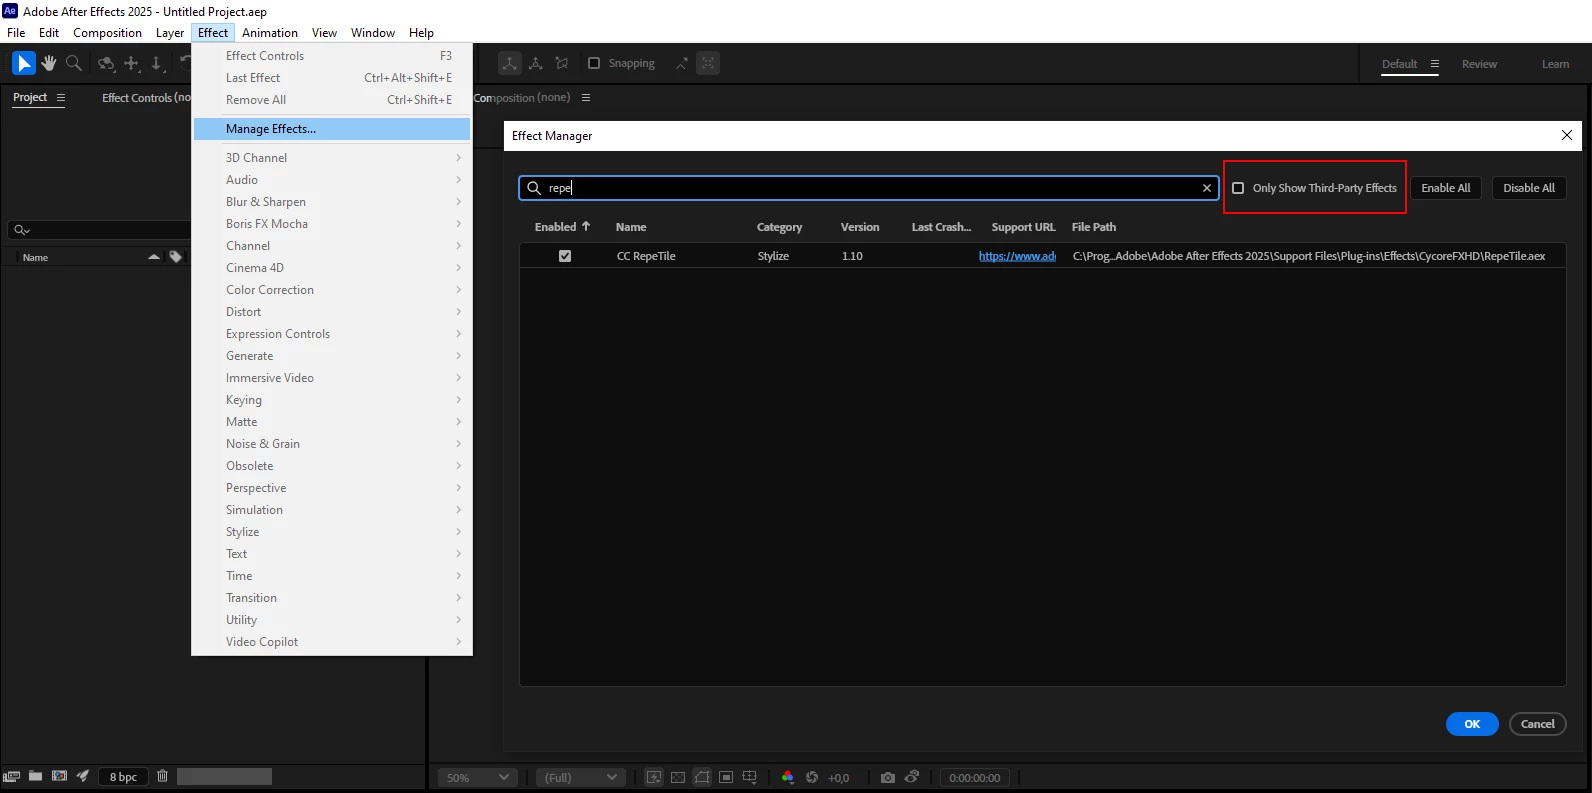Select the Hand tool
The width and height of the screenshot is (1592, 793).
(49, 63)
